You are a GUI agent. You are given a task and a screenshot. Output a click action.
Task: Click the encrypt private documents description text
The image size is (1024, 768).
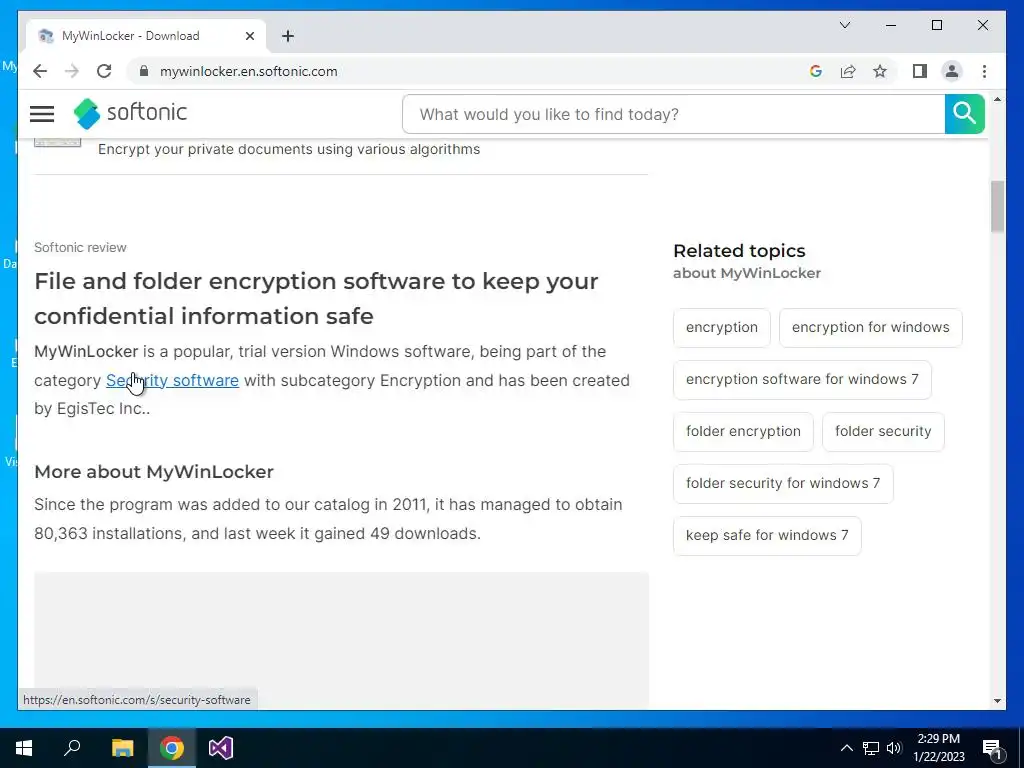(289, 149)
